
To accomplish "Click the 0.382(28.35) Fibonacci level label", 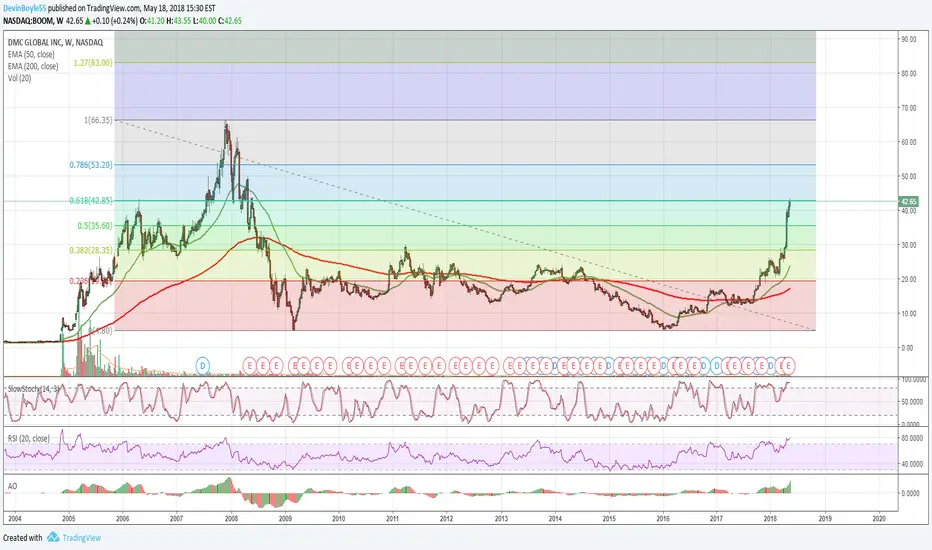I will tap(91, 250).
